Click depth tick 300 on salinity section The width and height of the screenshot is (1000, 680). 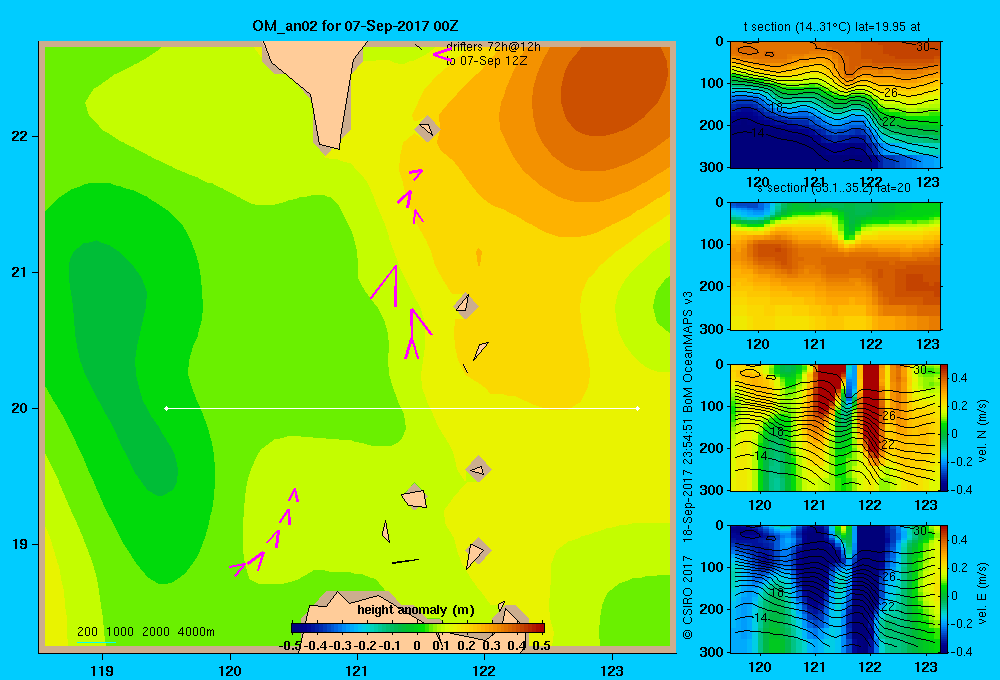pos(712,328)
